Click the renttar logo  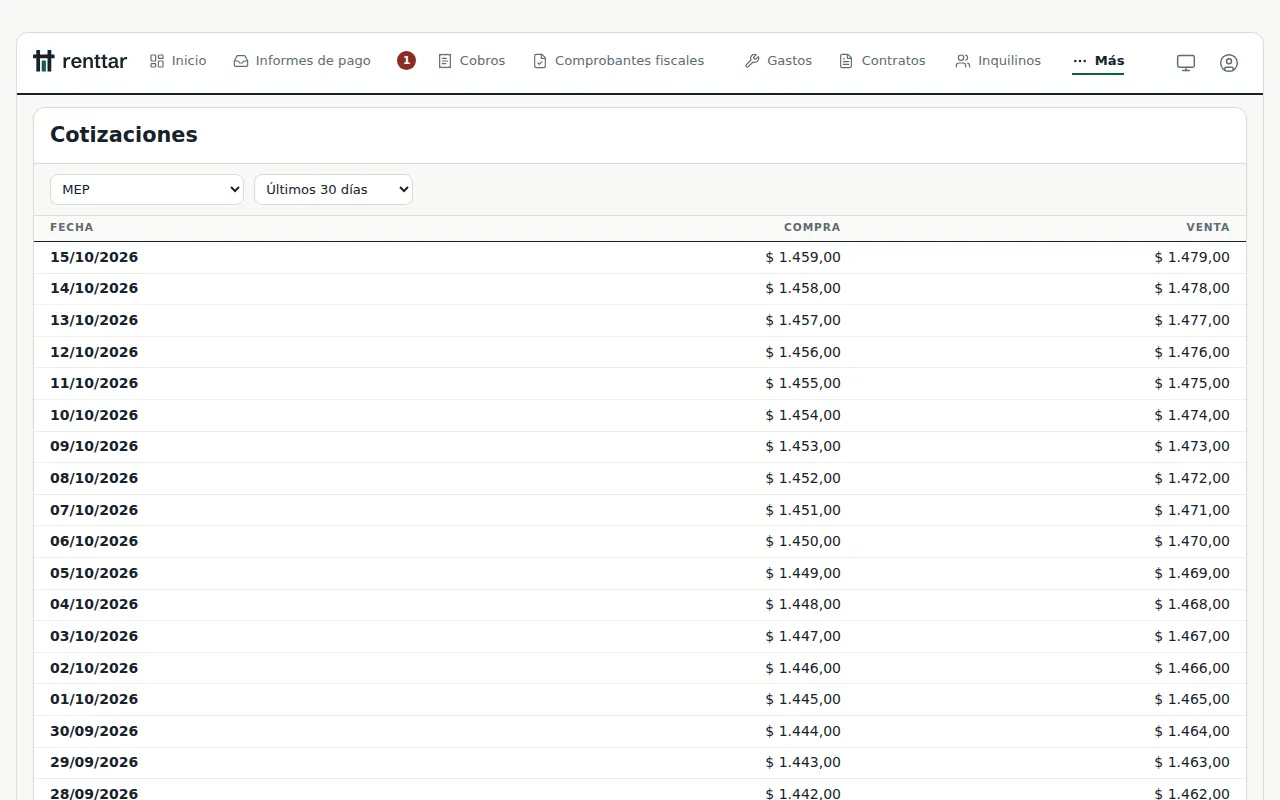[80, 61]
